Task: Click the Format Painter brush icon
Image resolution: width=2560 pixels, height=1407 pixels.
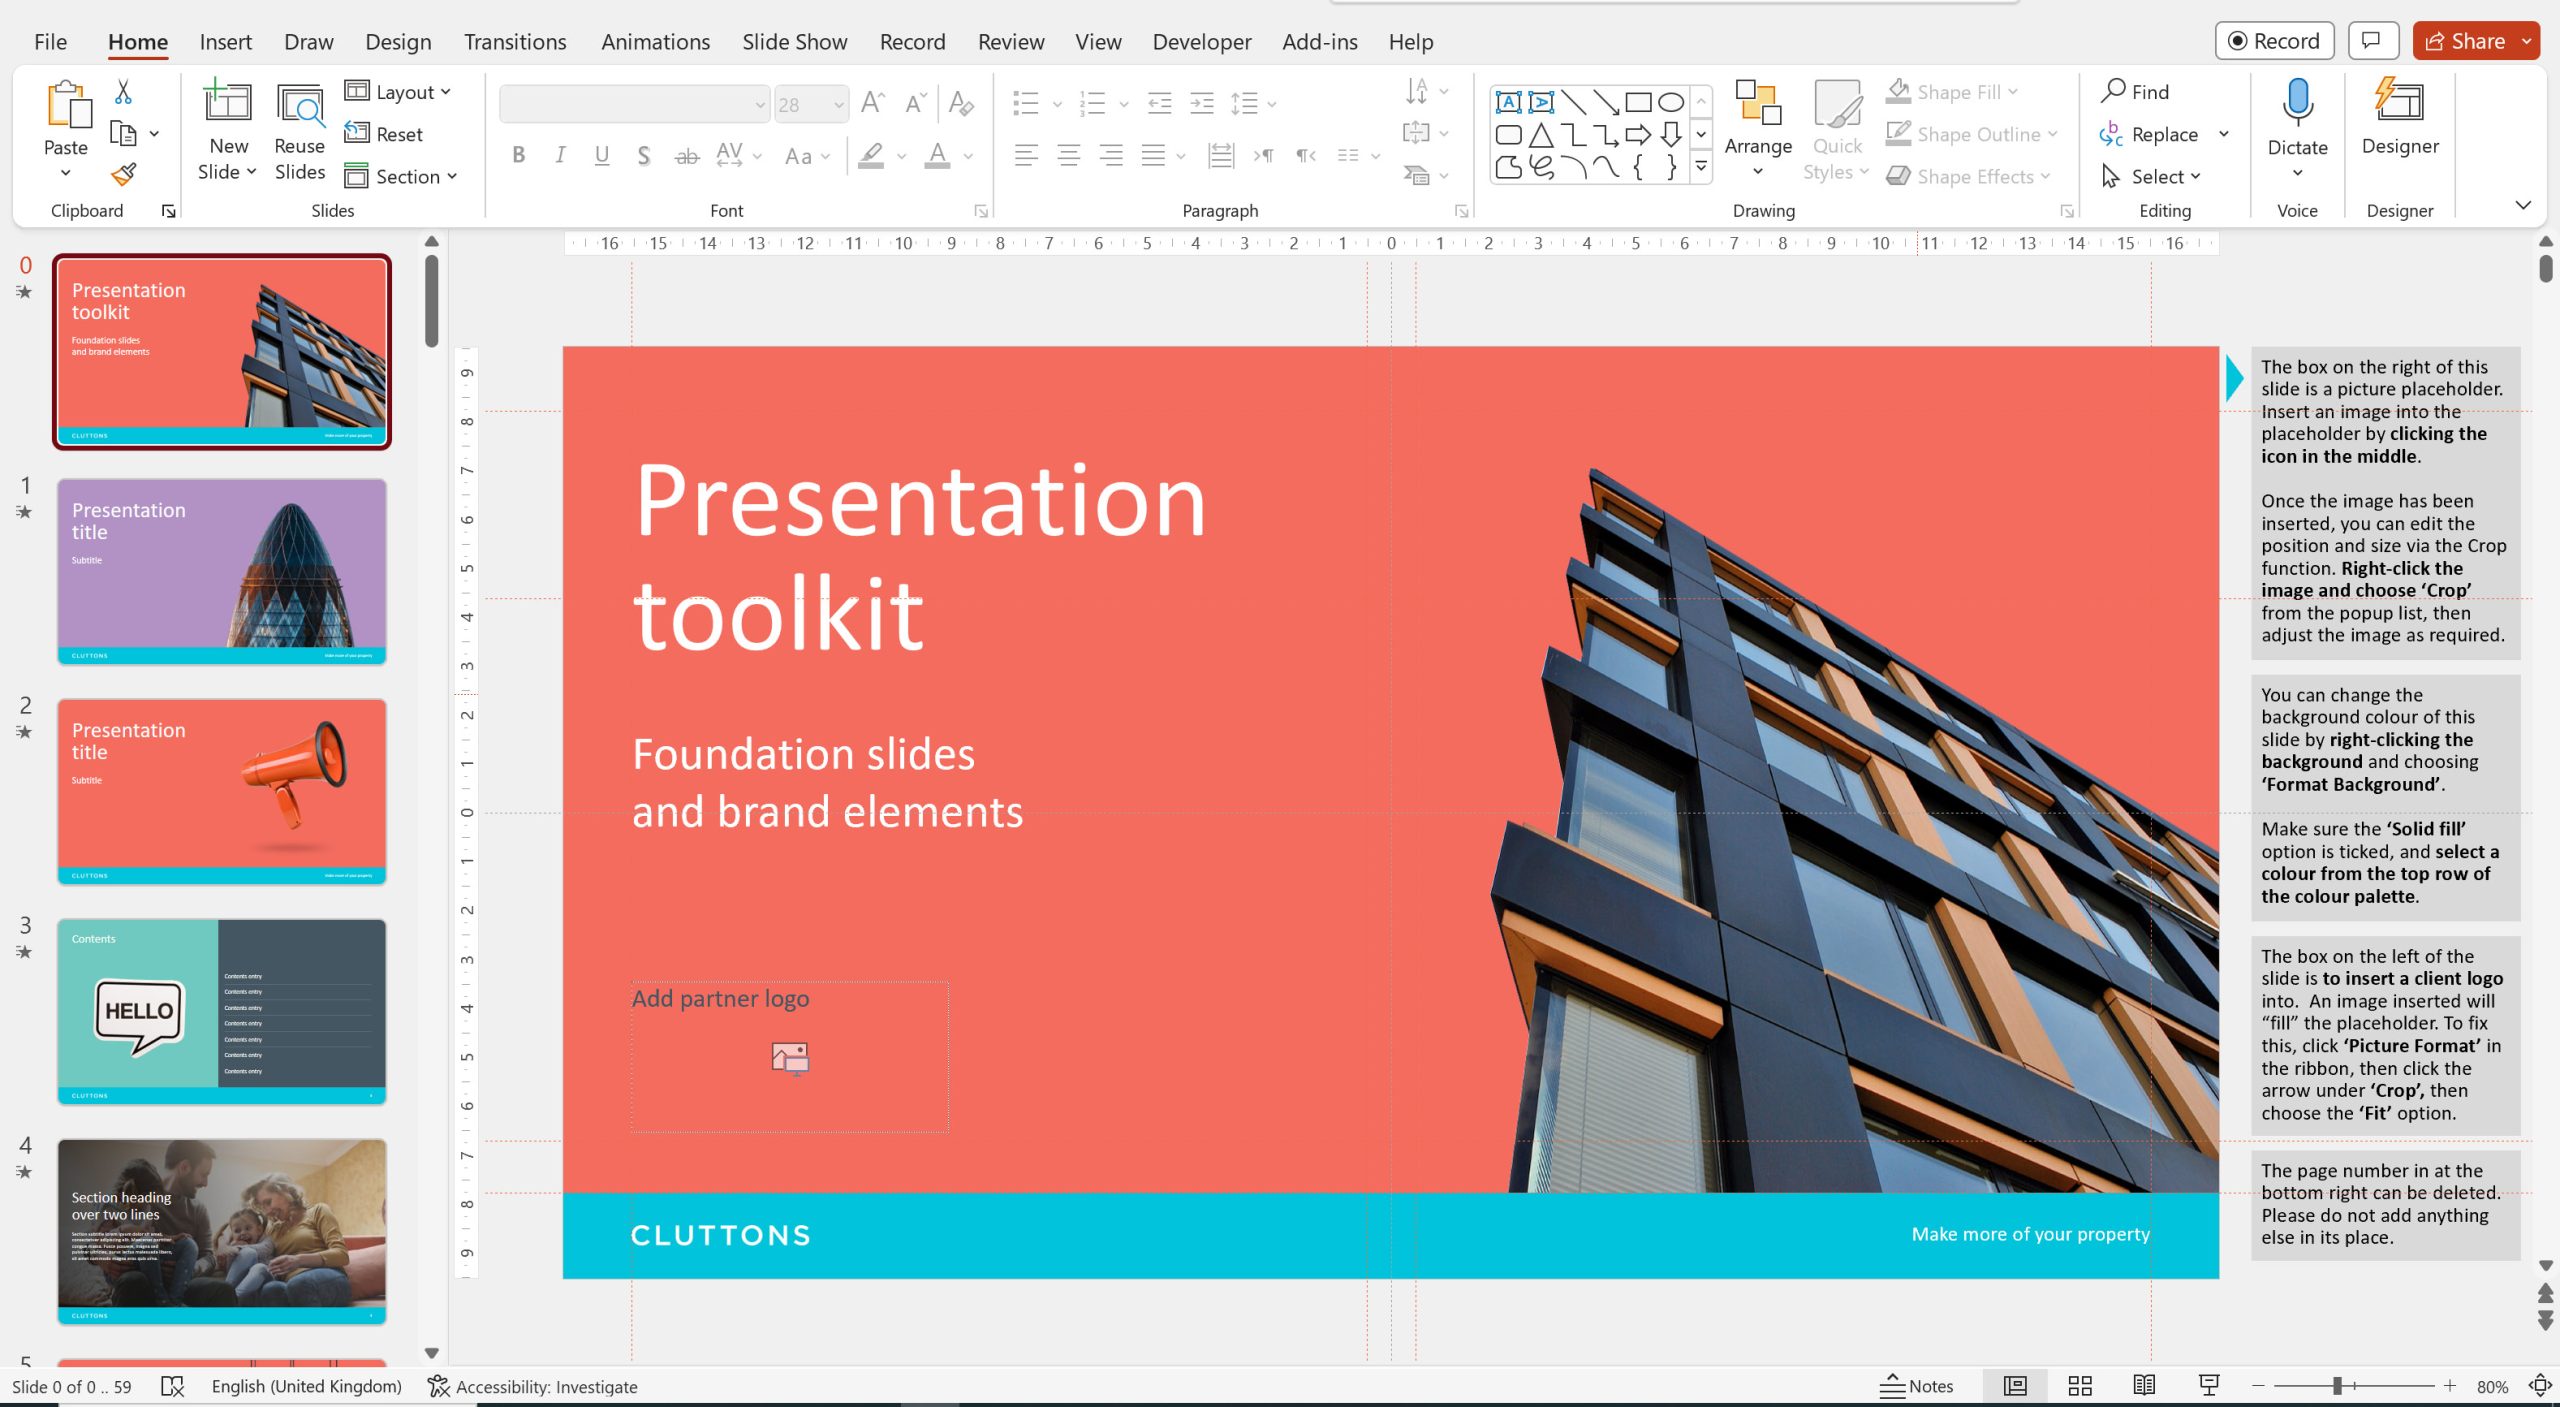Action: coord(124,175)
